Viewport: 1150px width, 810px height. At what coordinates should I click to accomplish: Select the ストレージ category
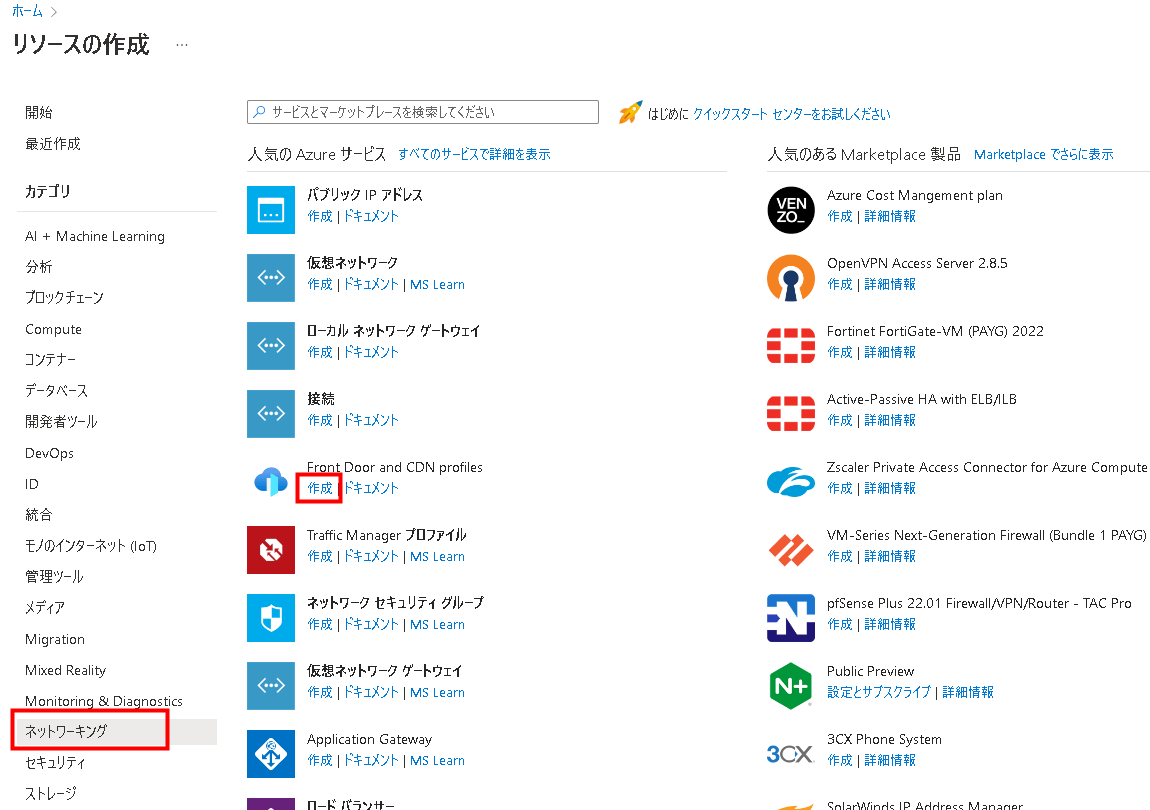click(x=51, y=794)
